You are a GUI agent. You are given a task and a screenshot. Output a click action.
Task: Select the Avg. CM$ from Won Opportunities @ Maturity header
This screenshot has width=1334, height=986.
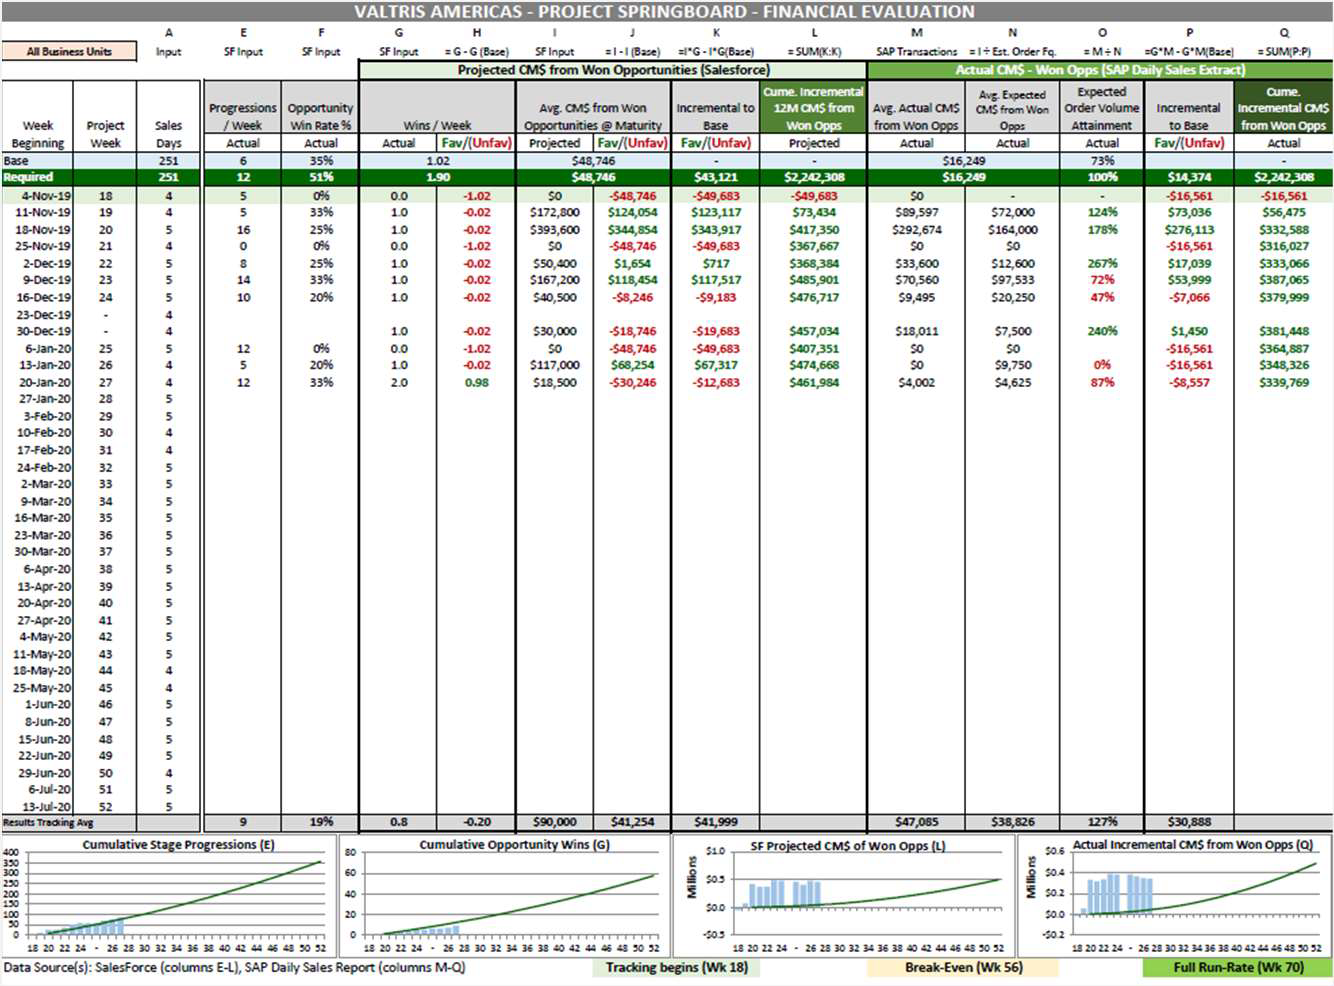593,116
